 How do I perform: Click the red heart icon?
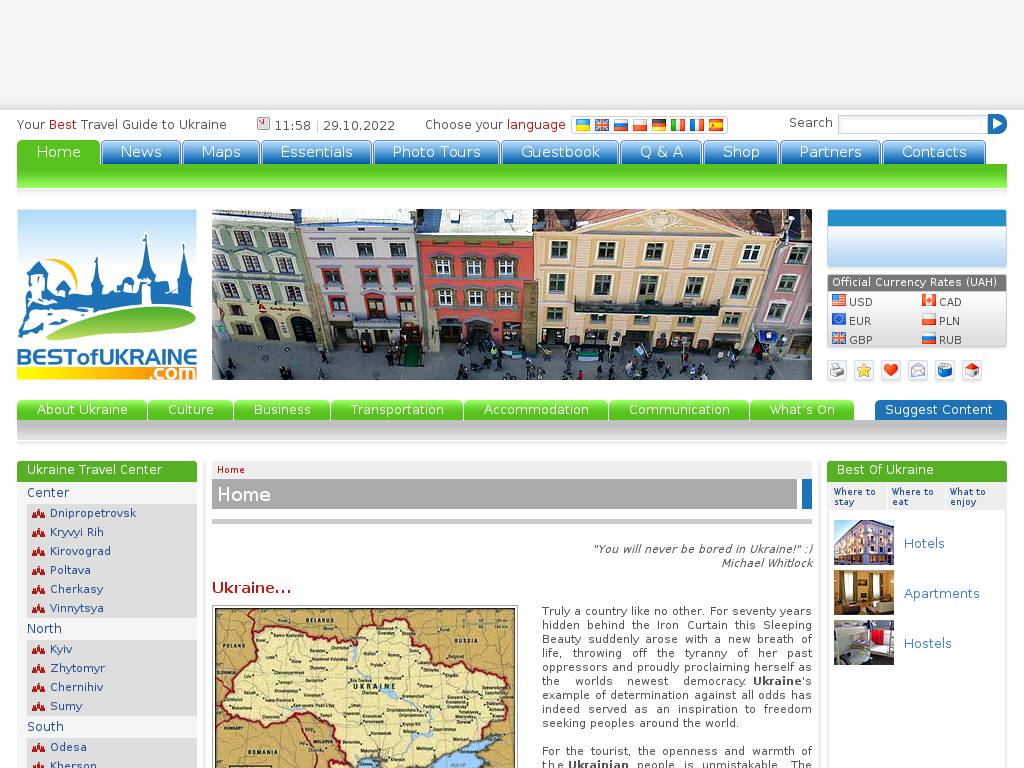pos(891,371)
